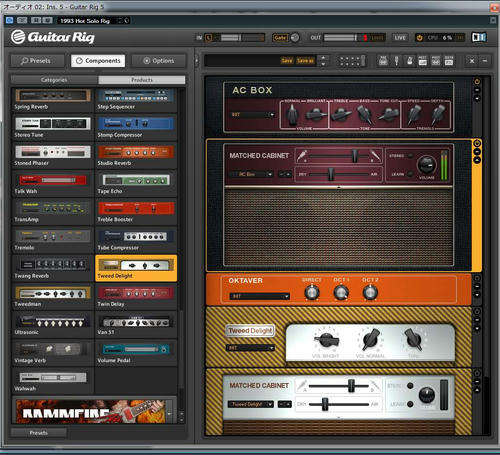This screenshot has width=500, height=455.
Task: Select the Products view header
Action: (x=142, y=80)
